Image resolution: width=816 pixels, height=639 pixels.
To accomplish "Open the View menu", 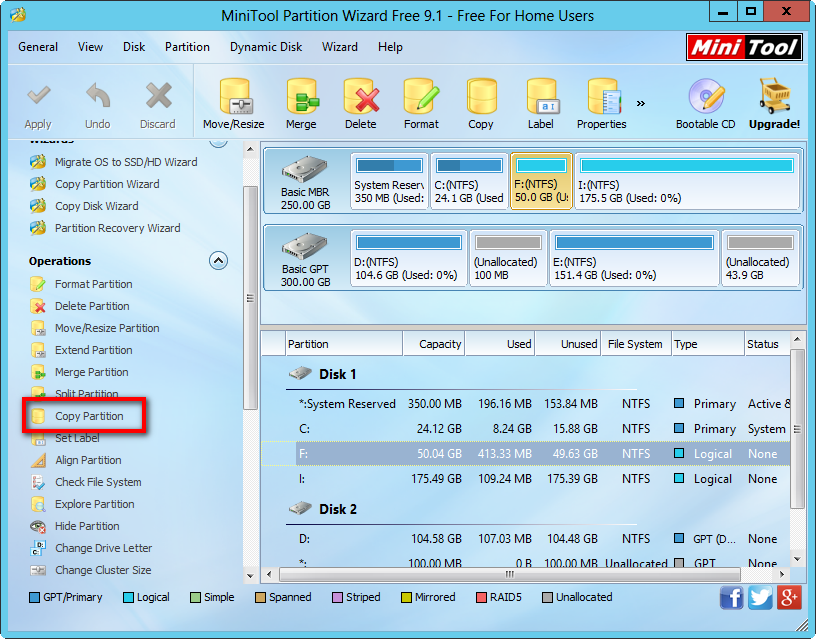I will tap(91, 47).
